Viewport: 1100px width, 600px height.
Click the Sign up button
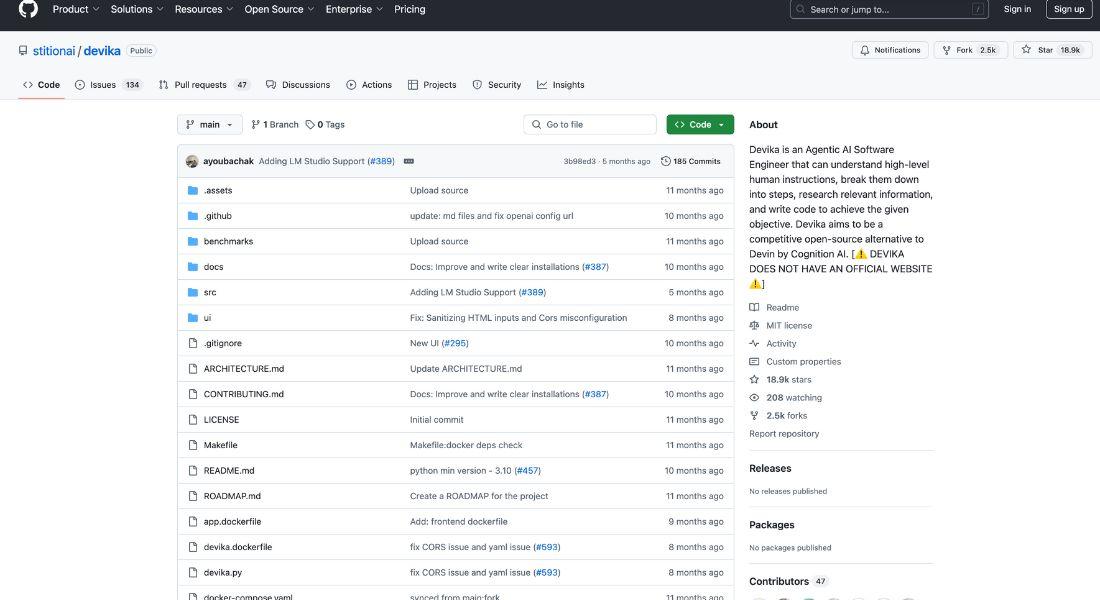coord(1069,9)
